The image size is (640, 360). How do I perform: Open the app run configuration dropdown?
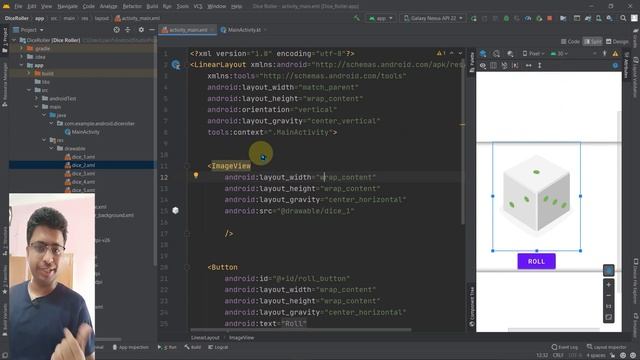(381, 18)
